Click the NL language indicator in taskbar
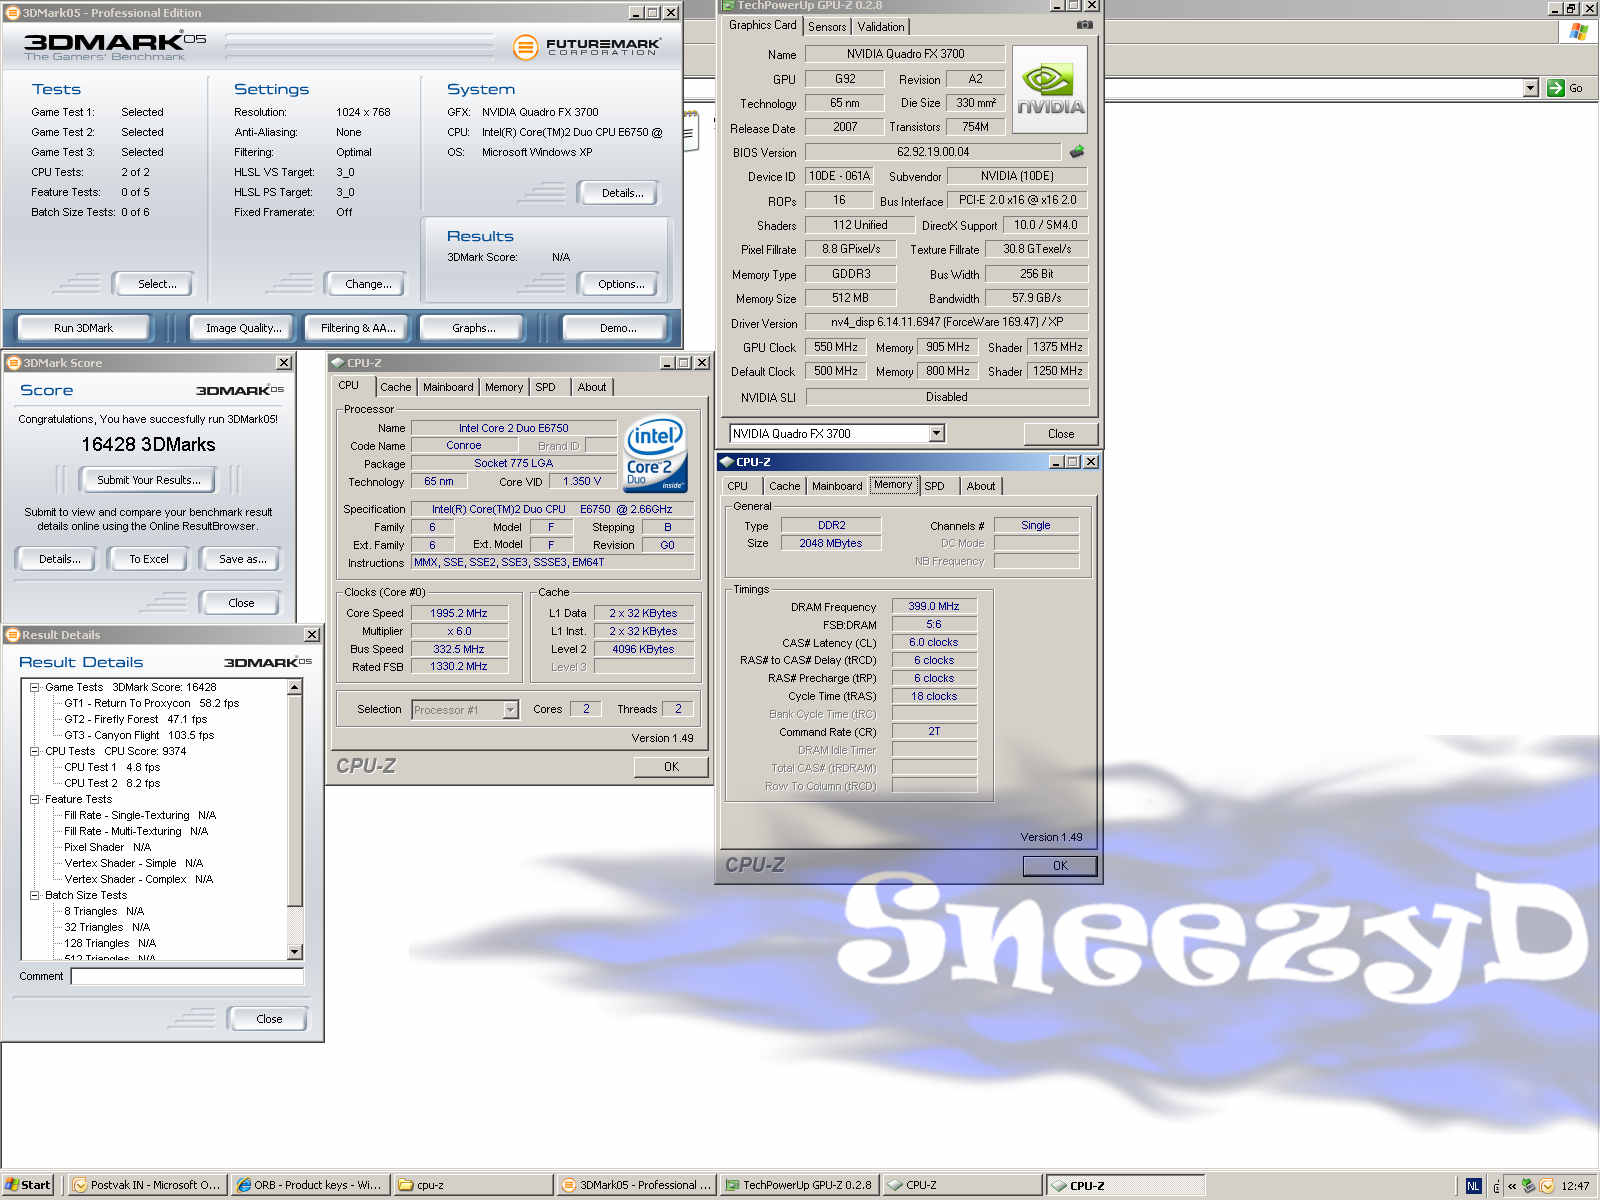1600x1200 pixels. point(1473,1186)
